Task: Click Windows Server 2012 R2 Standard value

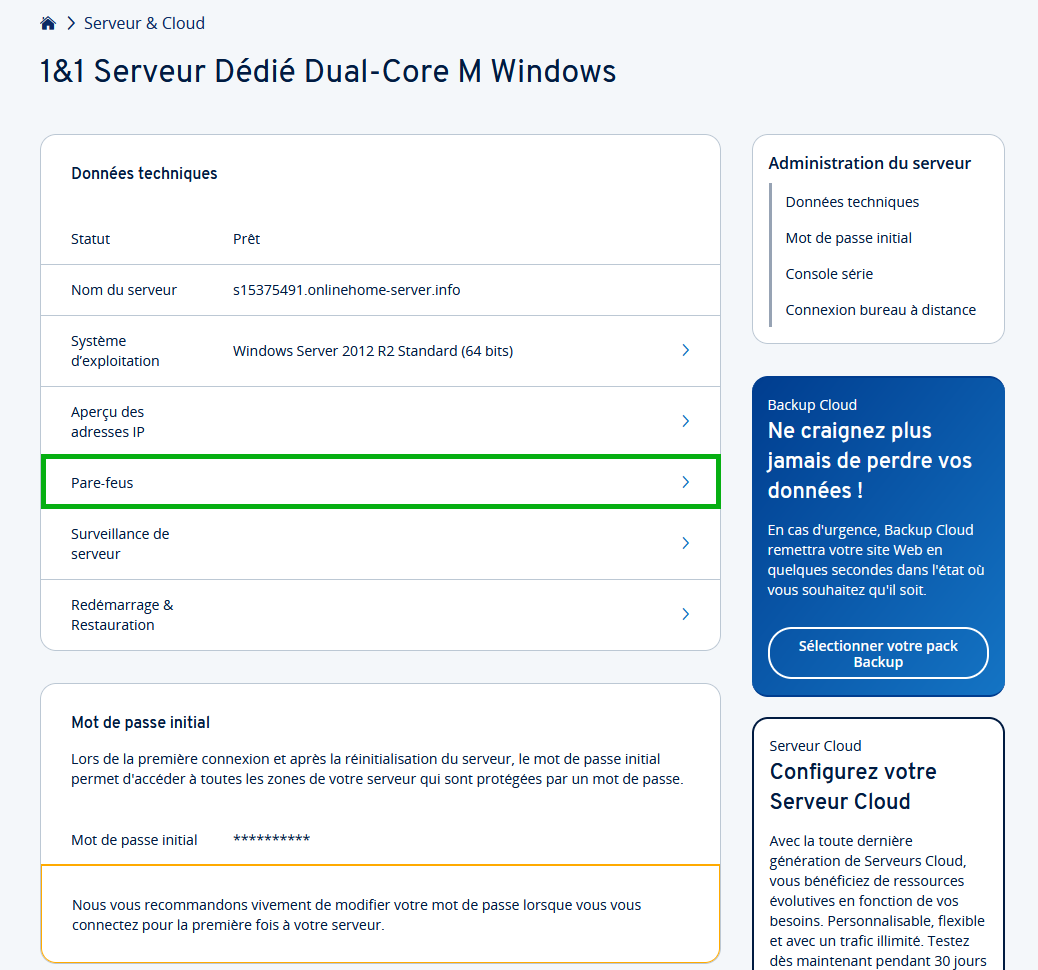Action: [373, 351]
